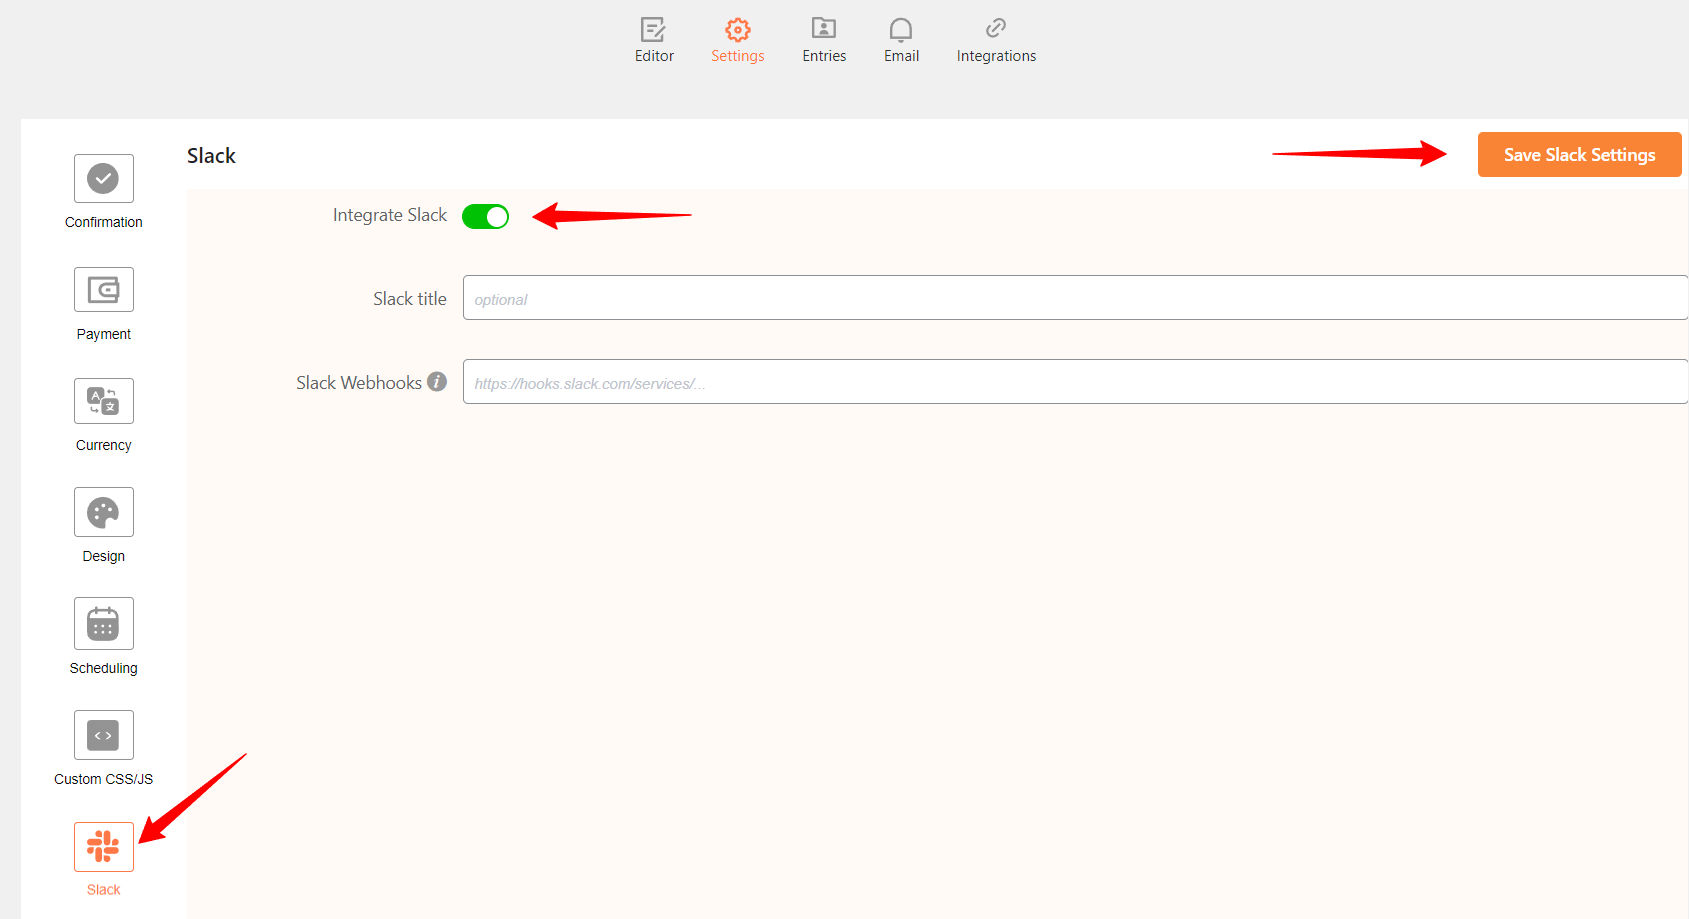Open the Entries icon
The height and width of the screenshot is (919, 1689).
click(x=824, y=28)
